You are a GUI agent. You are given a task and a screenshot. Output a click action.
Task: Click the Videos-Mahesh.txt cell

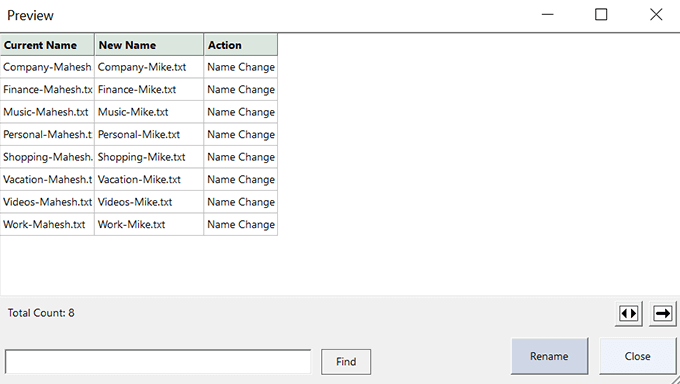coord(47,202)
